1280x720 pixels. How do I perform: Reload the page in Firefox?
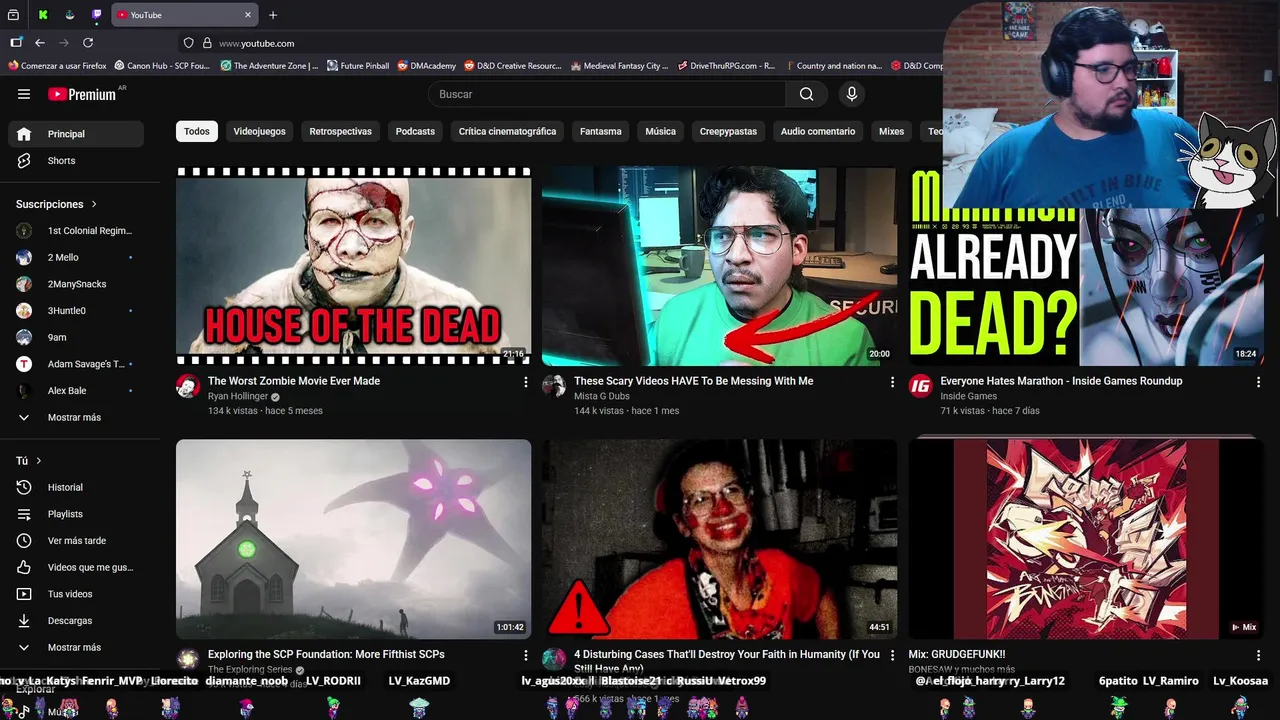point(88,43)
